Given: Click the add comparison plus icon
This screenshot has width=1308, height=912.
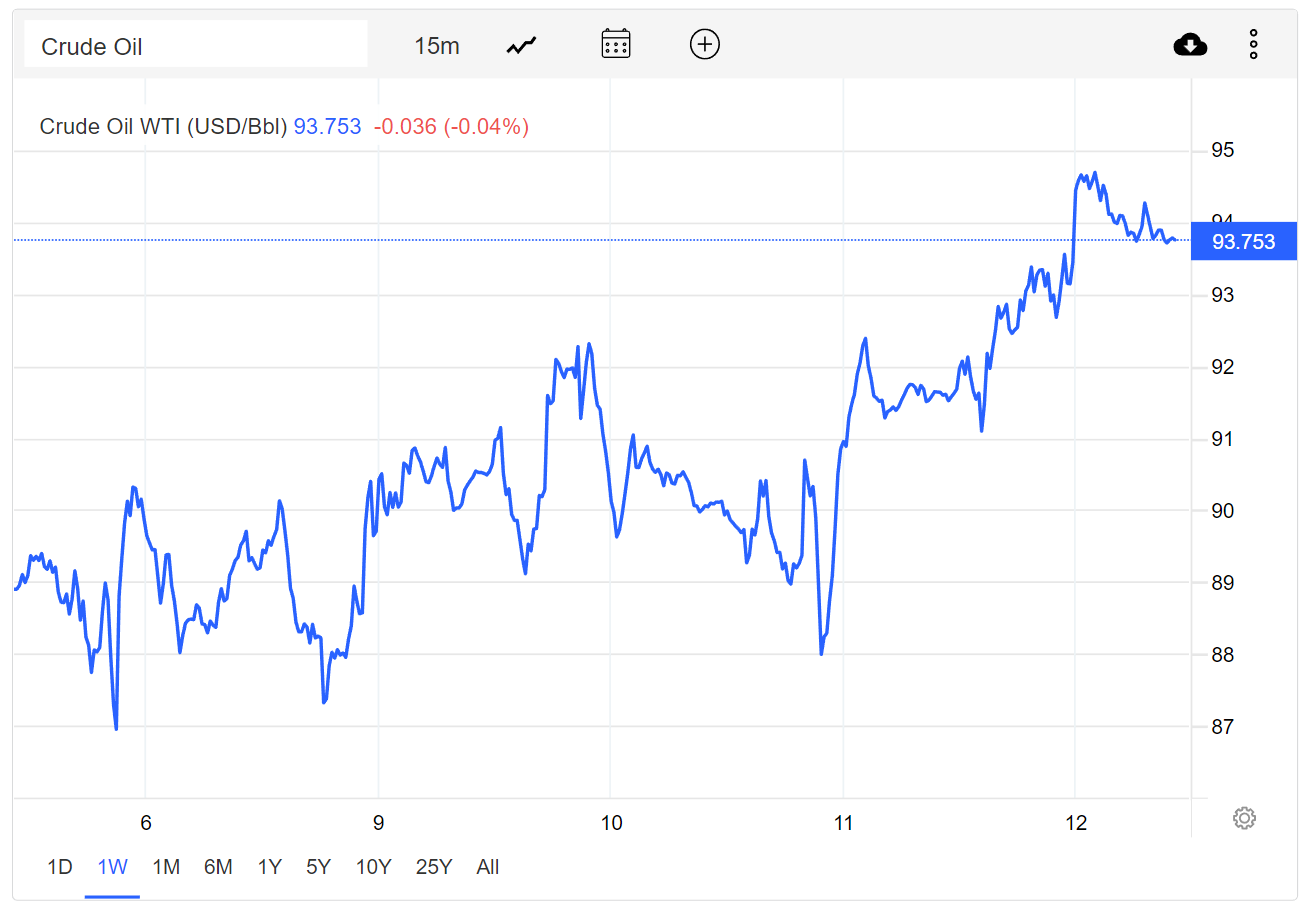Looking at the screenshot, I should click(705, 44).
